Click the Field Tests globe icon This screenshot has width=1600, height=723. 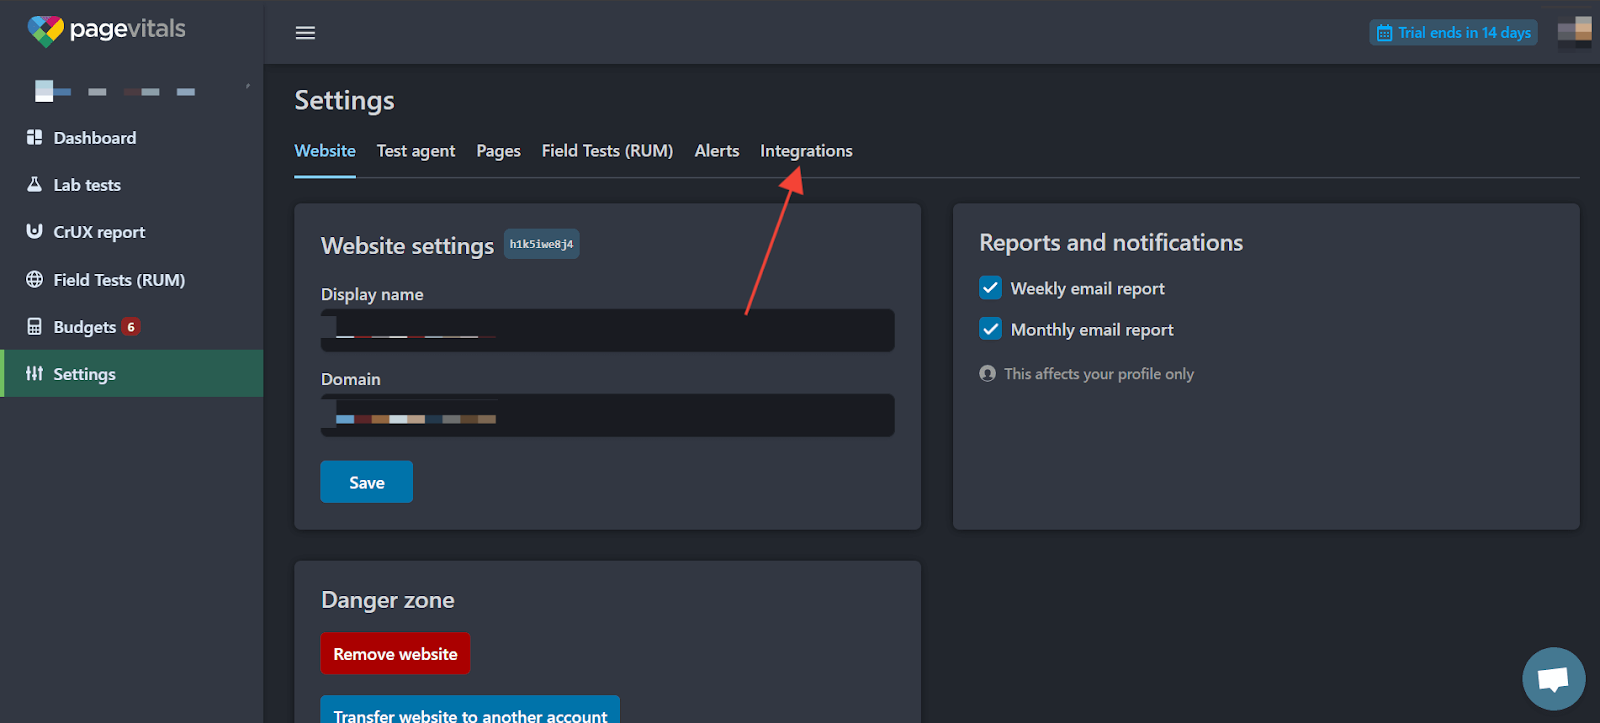(x=34, y=279)
